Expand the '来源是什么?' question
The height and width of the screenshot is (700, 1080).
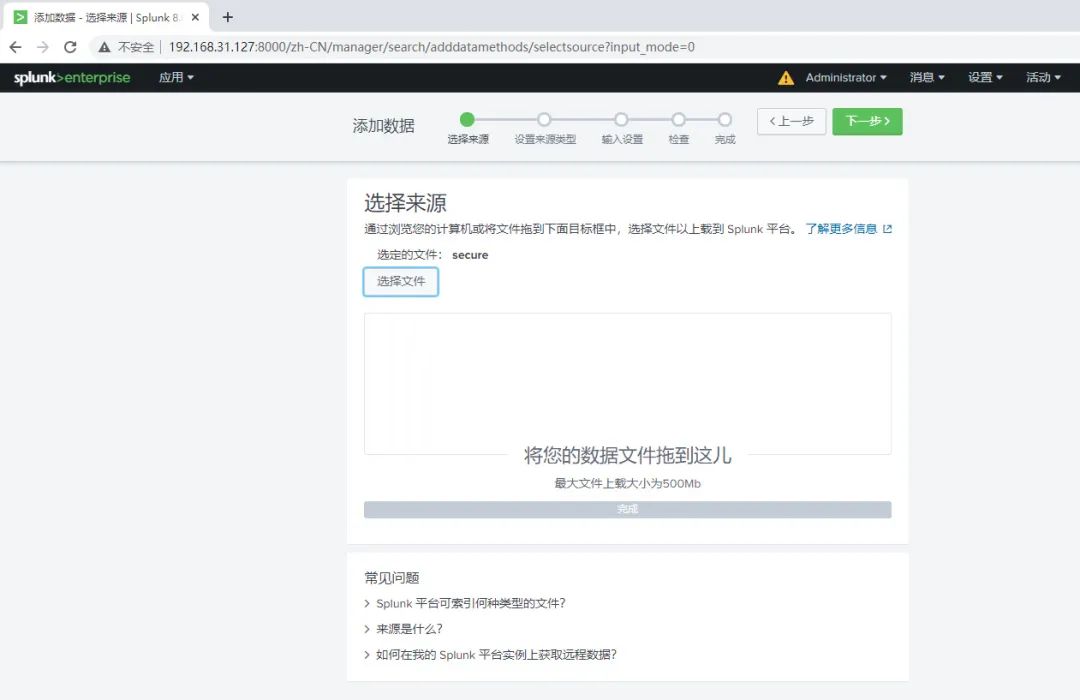click(404, 629)
